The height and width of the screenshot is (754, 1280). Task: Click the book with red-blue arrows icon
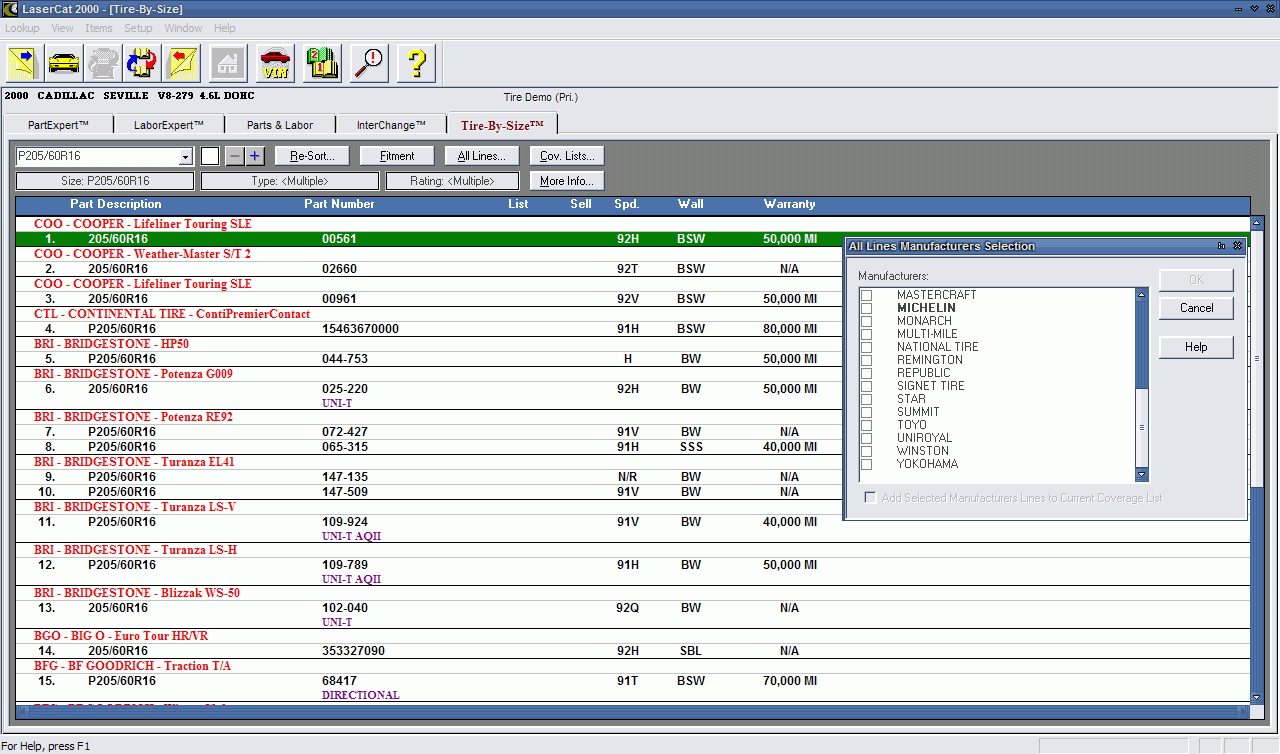142,63
